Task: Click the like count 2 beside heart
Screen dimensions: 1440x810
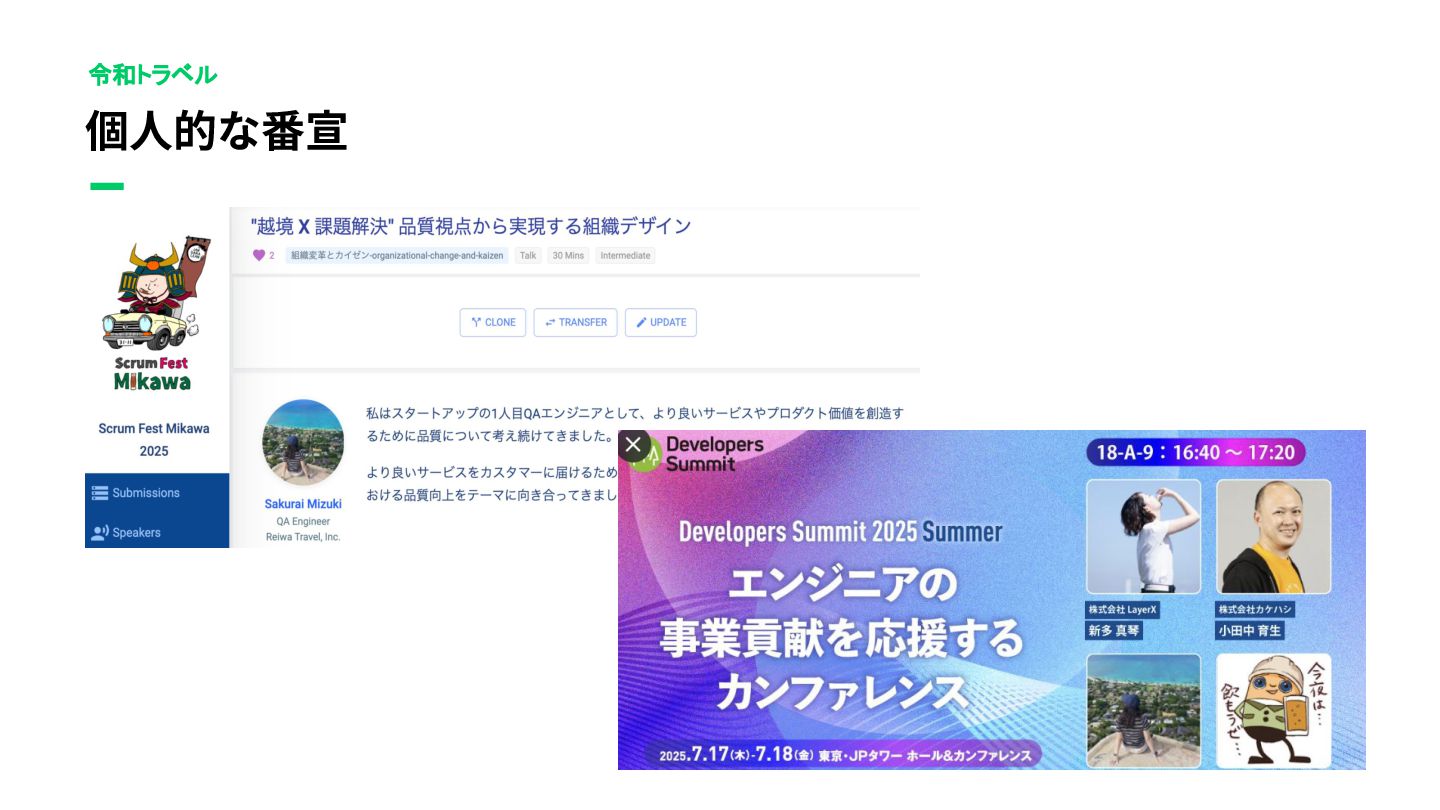Action: (272, 255)
